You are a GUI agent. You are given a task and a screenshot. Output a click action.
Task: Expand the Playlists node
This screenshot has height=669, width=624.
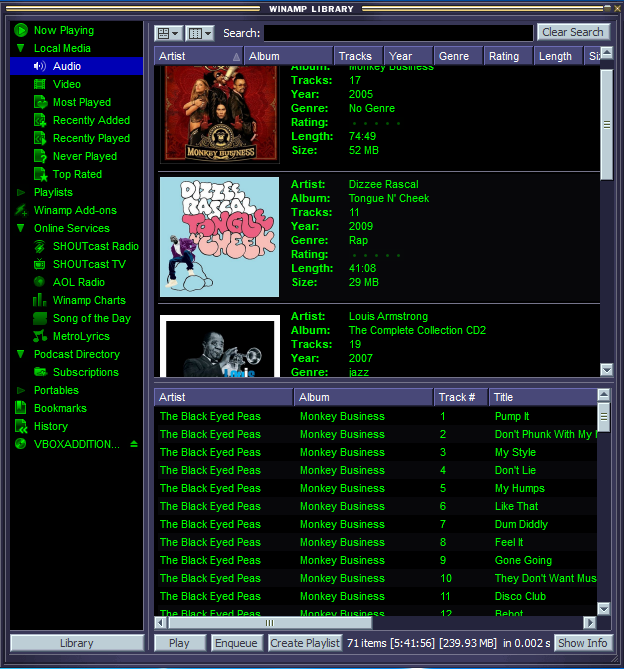point(20,192)
